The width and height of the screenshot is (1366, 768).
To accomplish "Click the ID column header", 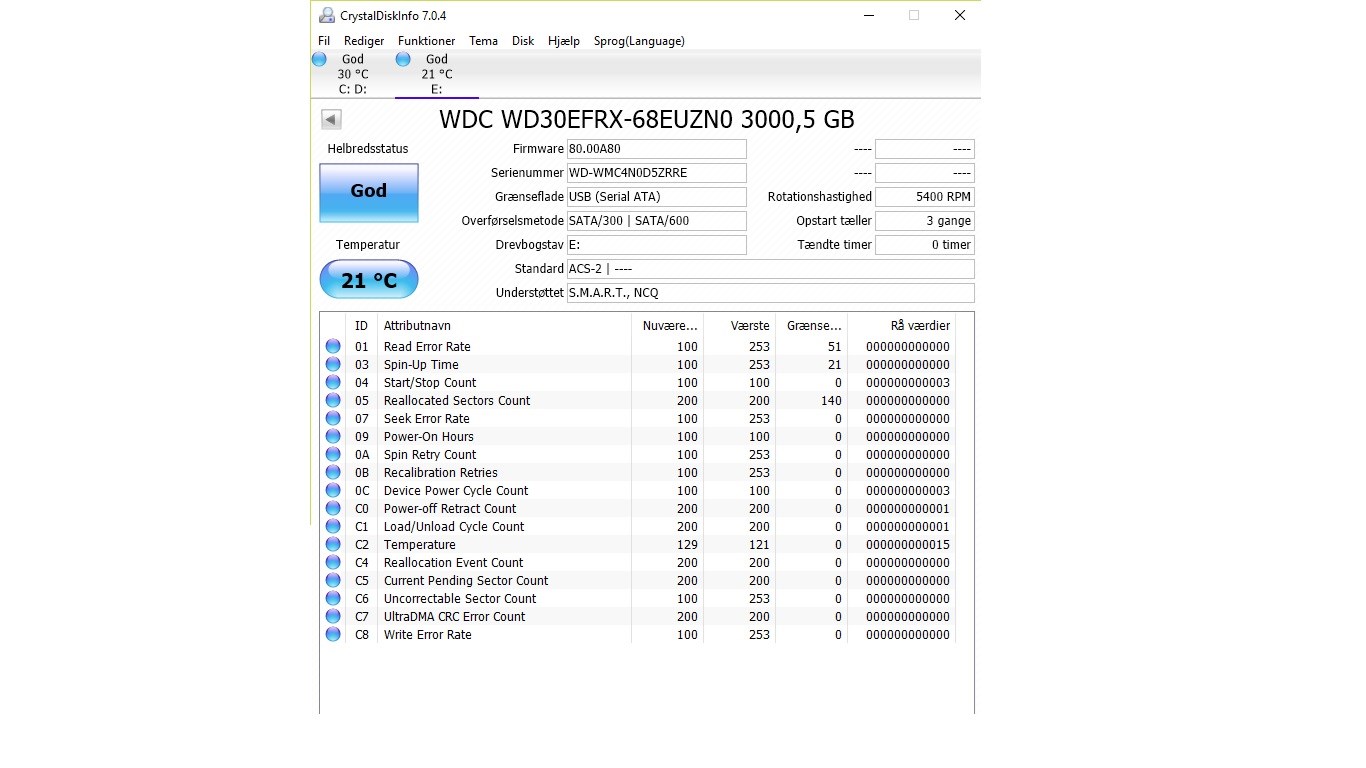I will tap(361, 326).
